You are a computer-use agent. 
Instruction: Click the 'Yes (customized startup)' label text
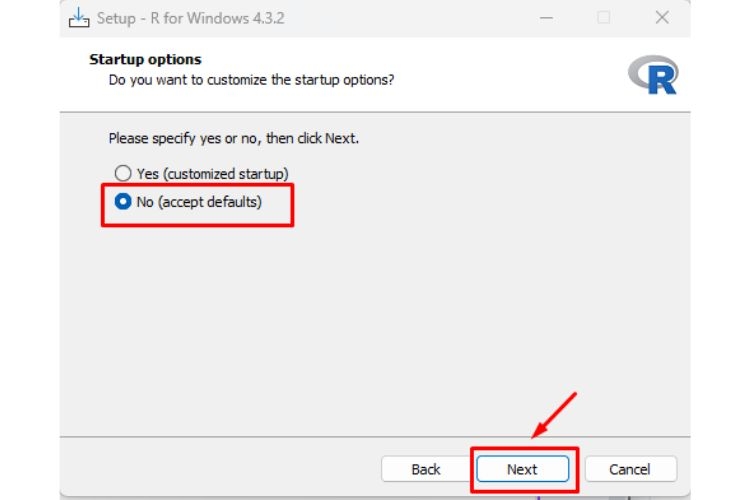[213, 174]
